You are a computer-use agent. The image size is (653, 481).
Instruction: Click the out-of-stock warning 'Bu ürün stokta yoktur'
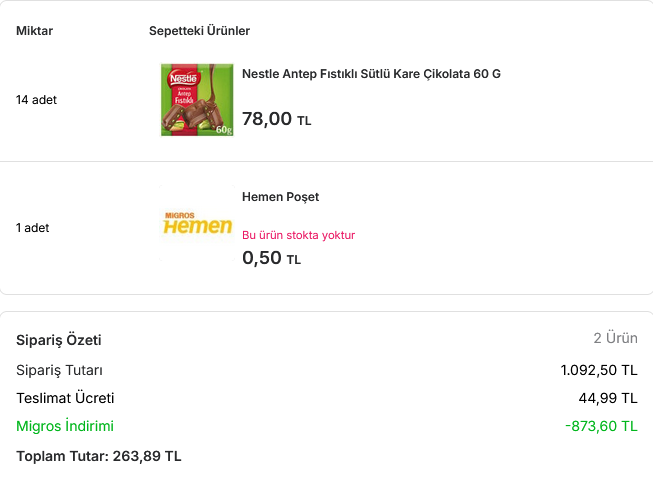298,235
